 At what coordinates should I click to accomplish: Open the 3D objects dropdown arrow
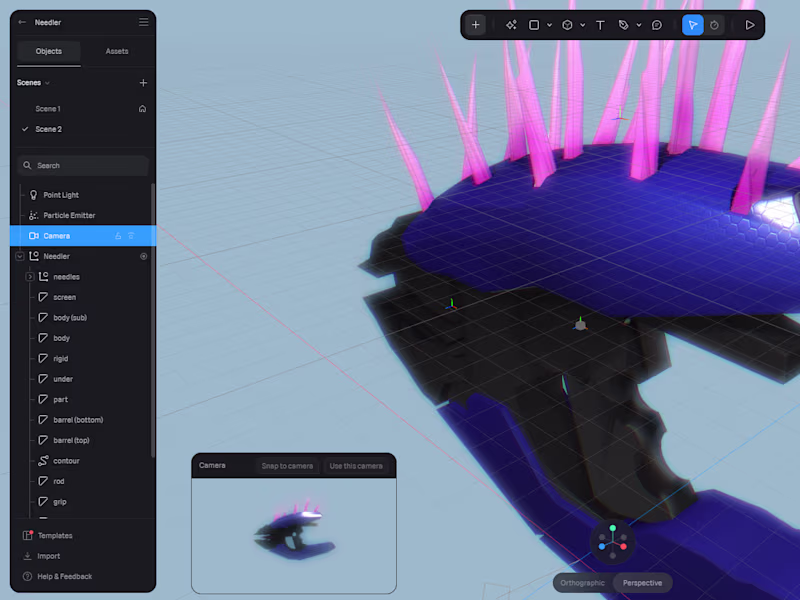pos(583,24)
